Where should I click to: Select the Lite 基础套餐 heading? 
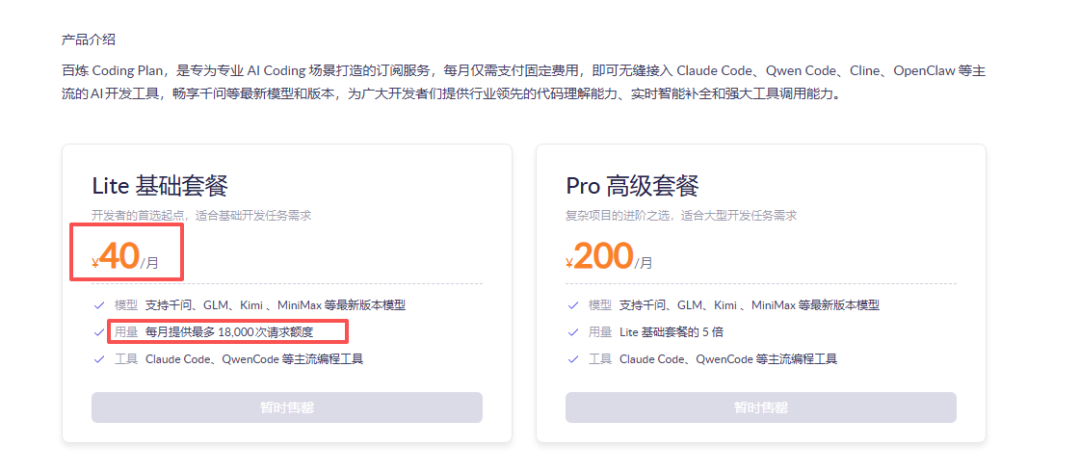pyautogui.click(x=160, y=186)
